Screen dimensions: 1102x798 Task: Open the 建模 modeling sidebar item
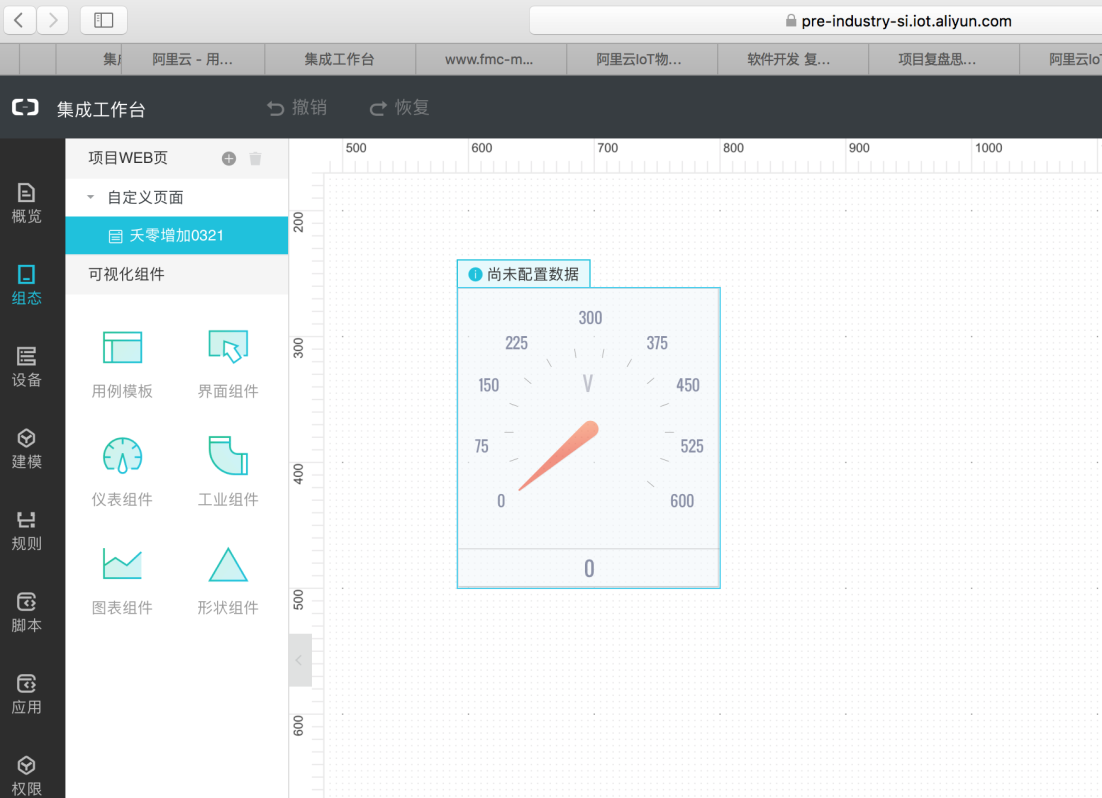pos(26,449)
